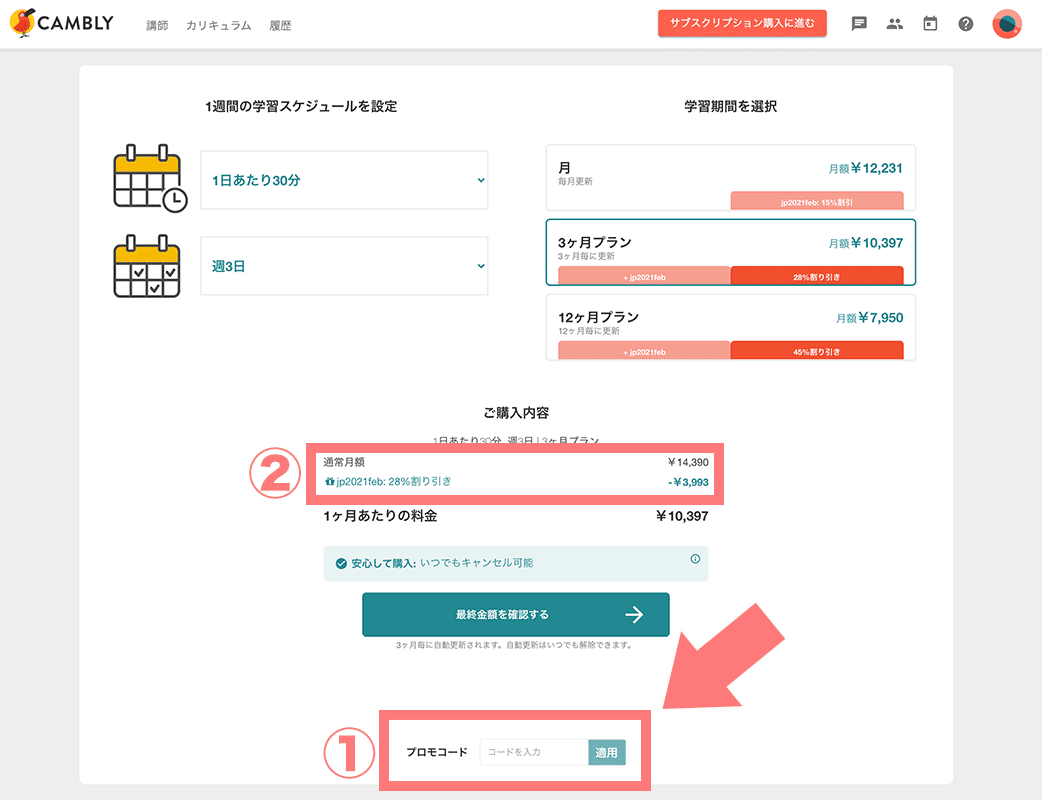
Task: Open the 週3日 dropdown
Action: tap(344, 266)
